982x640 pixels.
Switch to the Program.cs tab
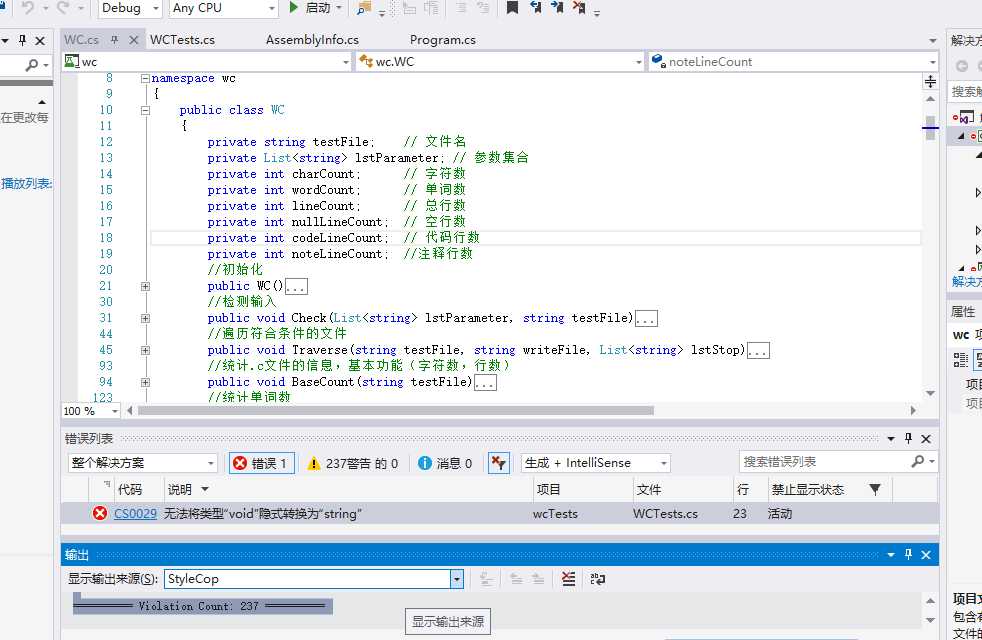(x=442, y=40)
